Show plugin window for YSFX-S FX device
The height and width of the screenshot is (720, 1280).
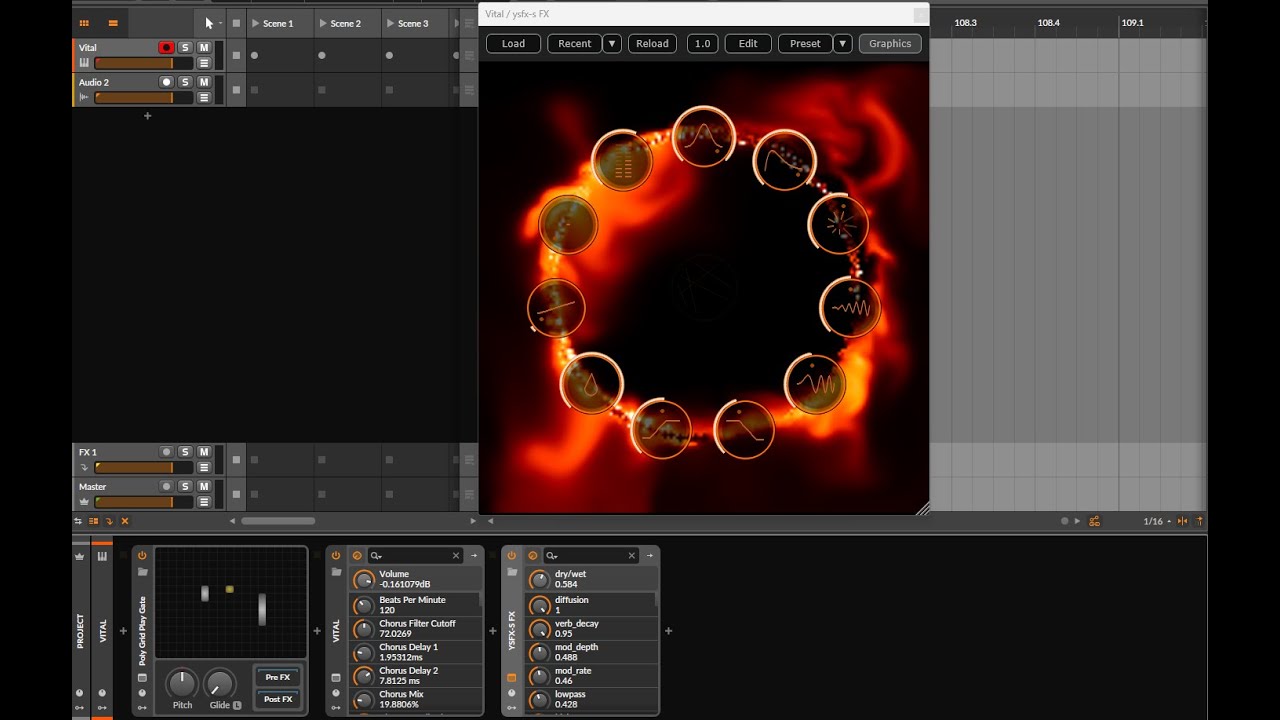pyautogui.click(x=512, y=677)
